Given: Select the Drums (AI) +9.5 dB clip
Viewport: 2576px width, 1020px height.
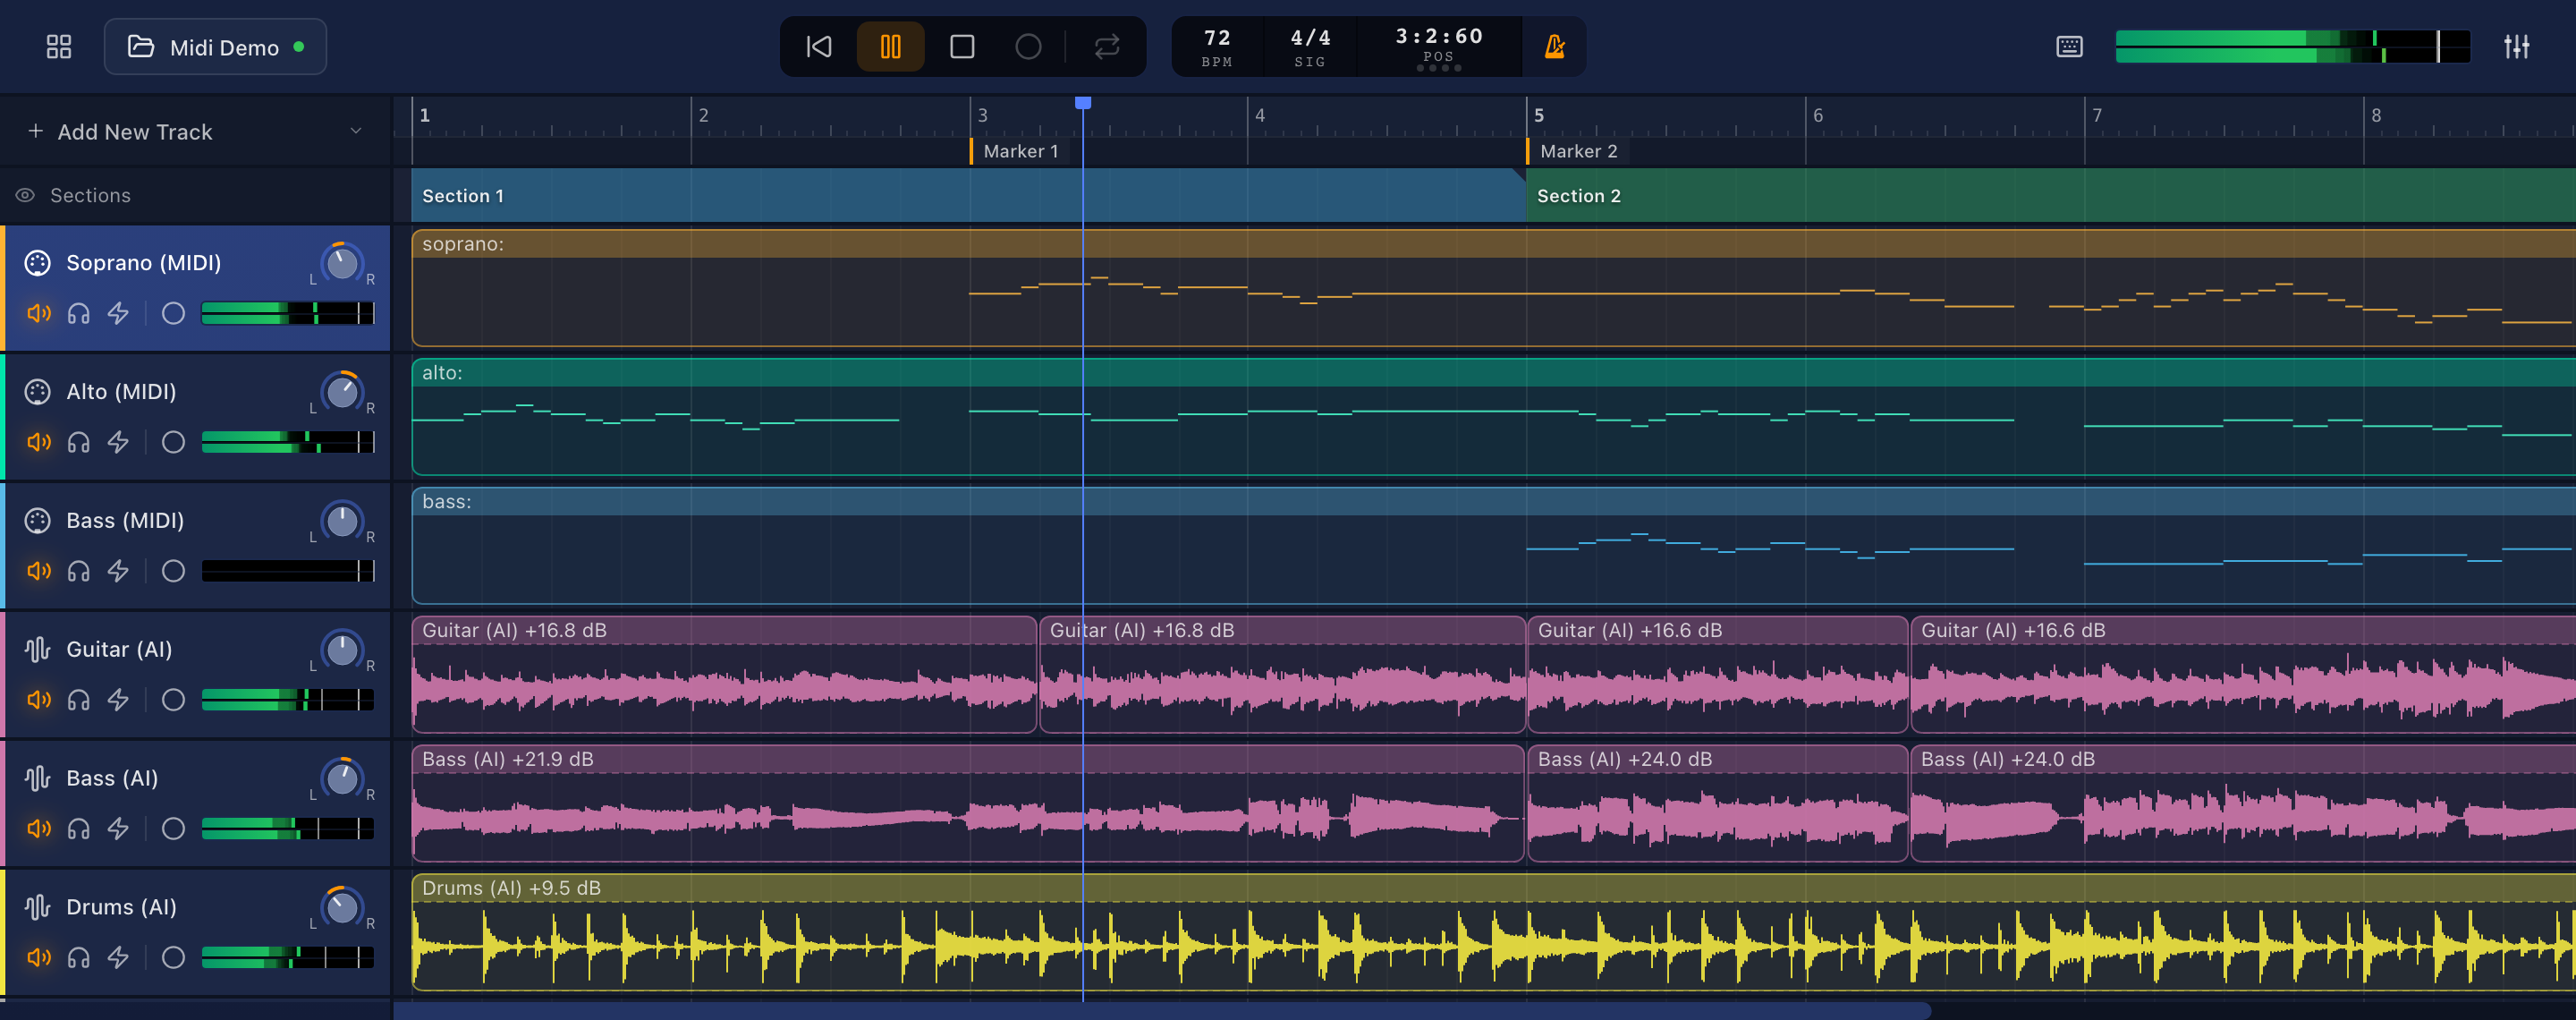Looking at the screenshot, I should coord(1494,932).
